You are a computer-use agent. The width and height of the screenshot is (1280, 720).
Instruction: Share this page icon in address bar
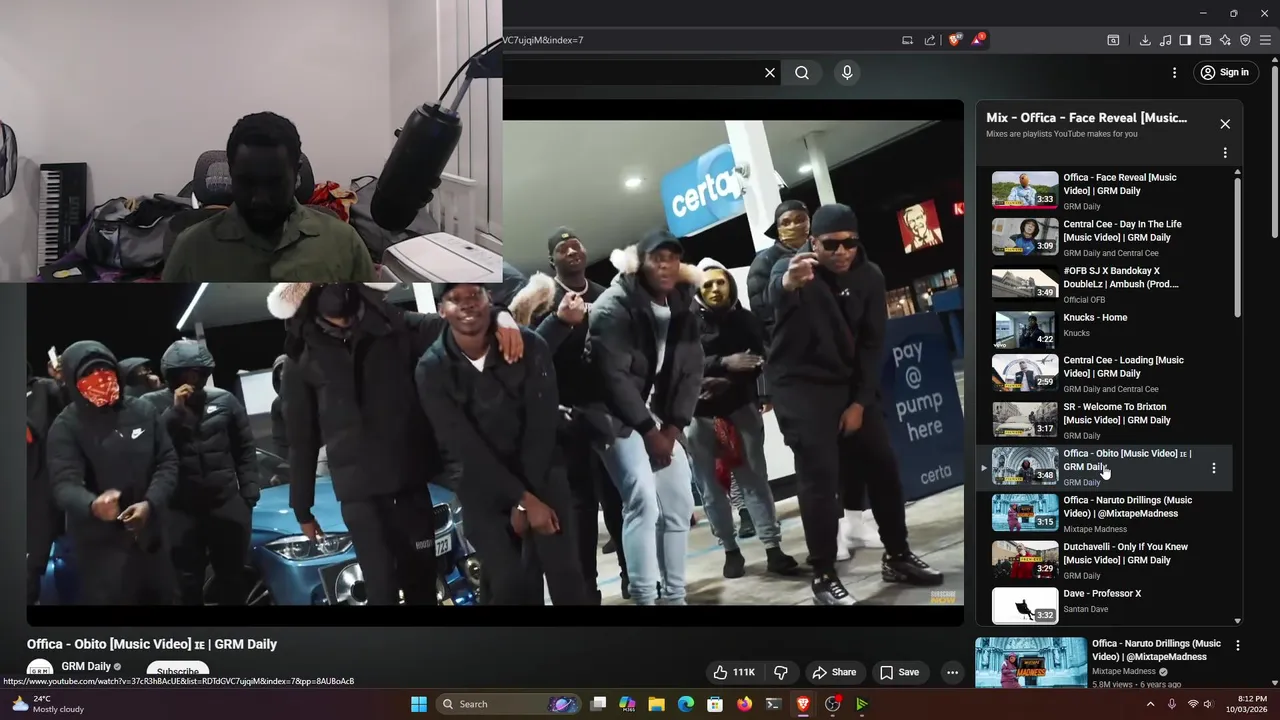click(930, 40)
